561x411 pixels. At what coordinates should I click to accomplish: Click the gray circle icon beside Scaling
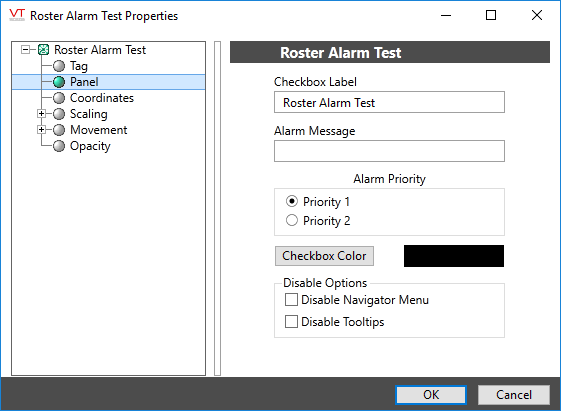(59, 114)
